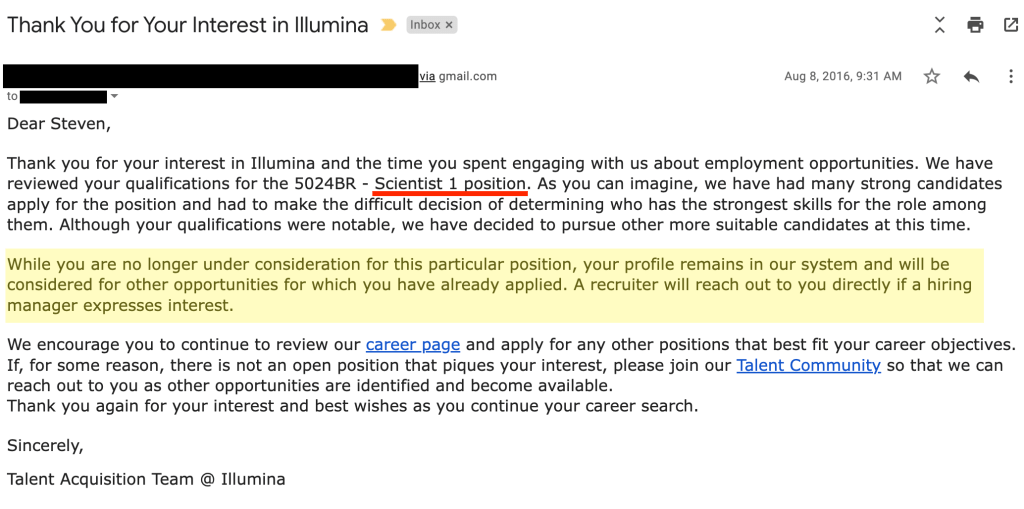The height and width of the screenshot is (509, 1024).
Task: Click the expand all messages icon
Action: pyautogui.click(x=939, y=25)
